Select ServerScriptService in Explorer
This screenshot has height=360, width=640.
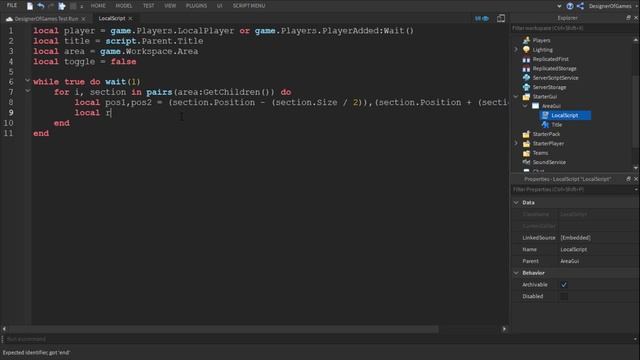pyautogui.click(x=555, y=78)
